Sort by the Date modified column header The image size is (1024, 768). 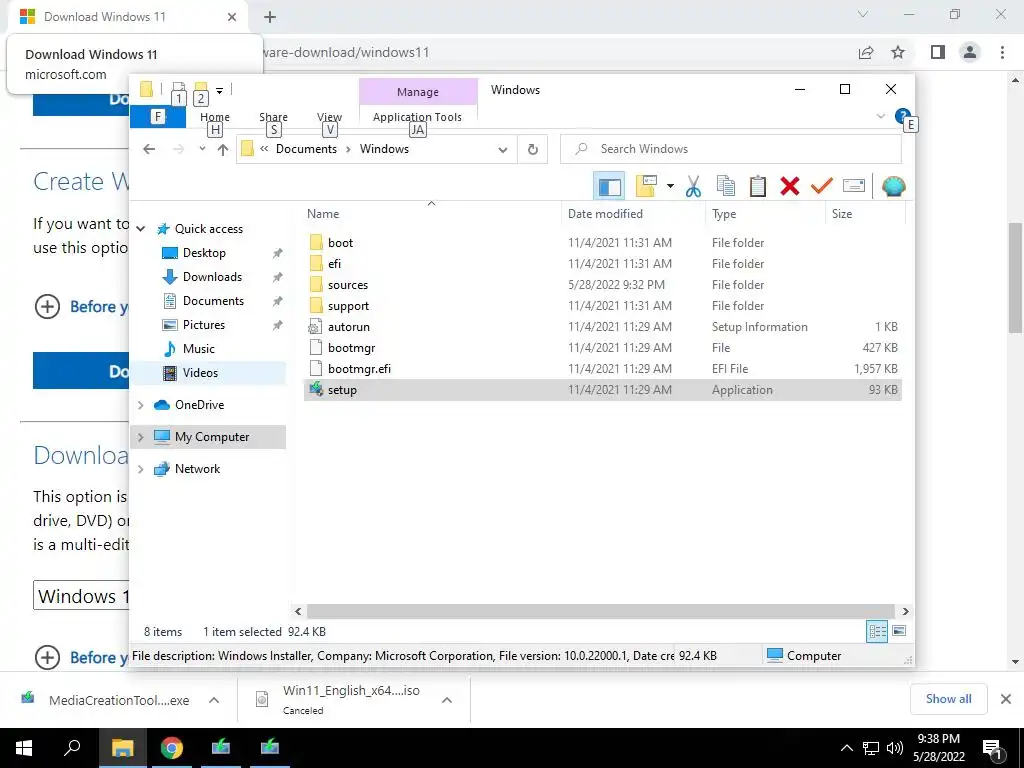click(x=632, y=214)
